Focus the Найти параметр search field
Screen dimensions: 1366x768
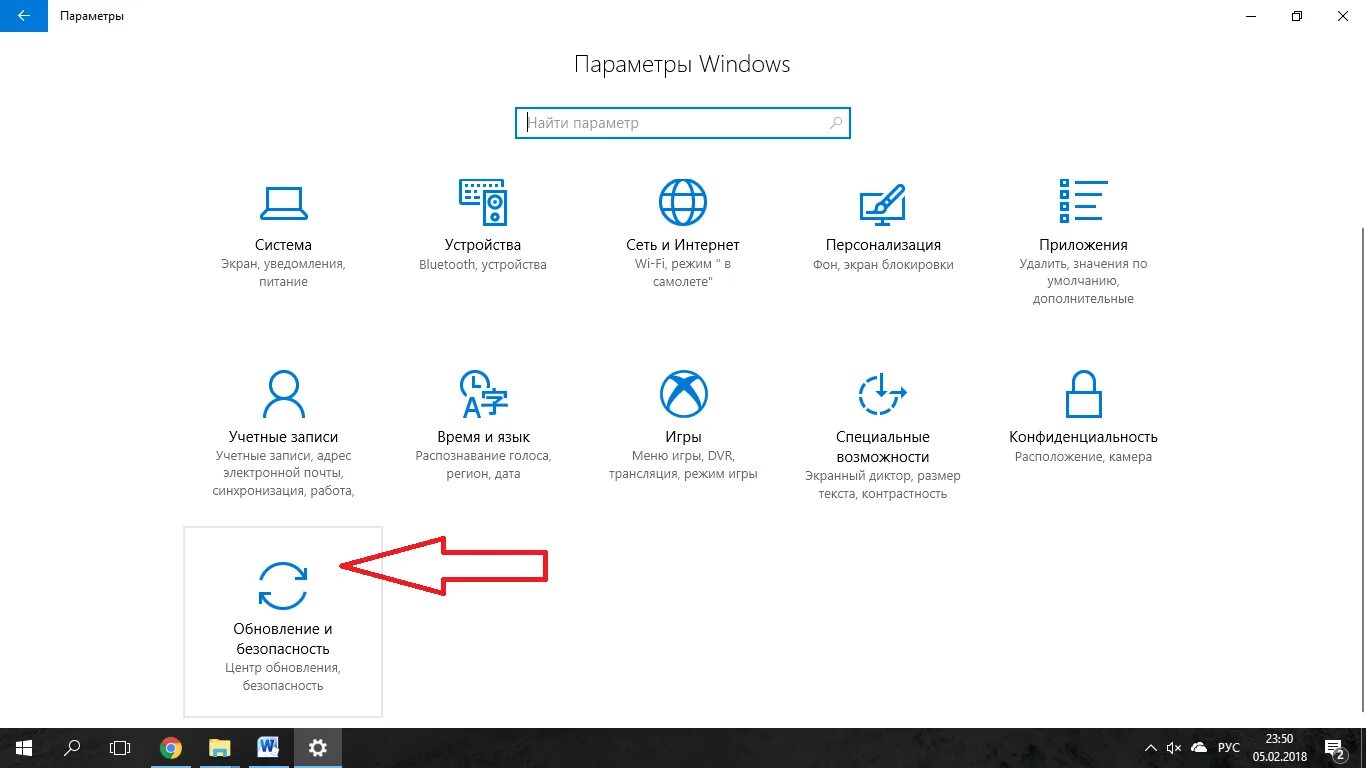pyautogui.click(x=683, y=123)
